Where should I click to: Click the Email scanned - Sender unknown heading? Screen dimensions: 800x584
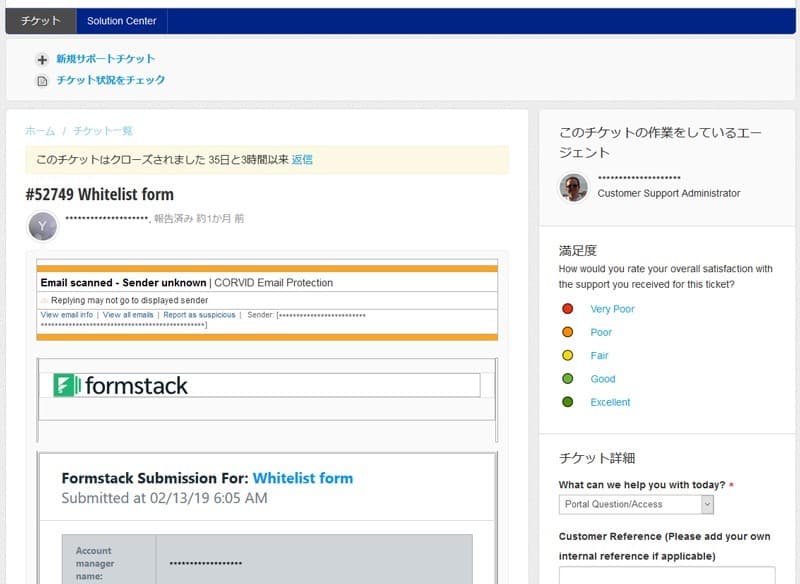tap(123, 283)
